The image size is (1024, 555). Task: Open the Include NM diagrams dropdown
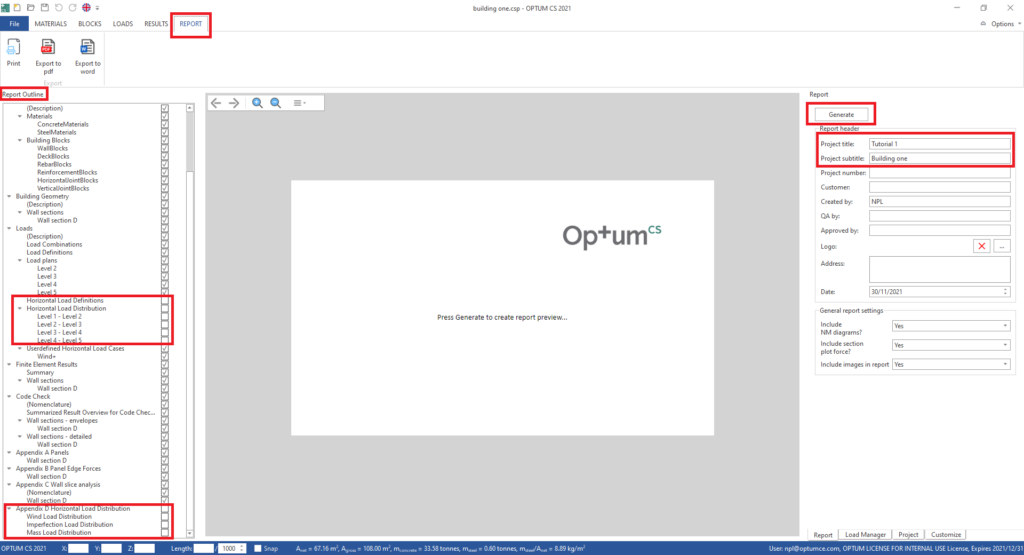pyautogui.click(x=950, y=326)
